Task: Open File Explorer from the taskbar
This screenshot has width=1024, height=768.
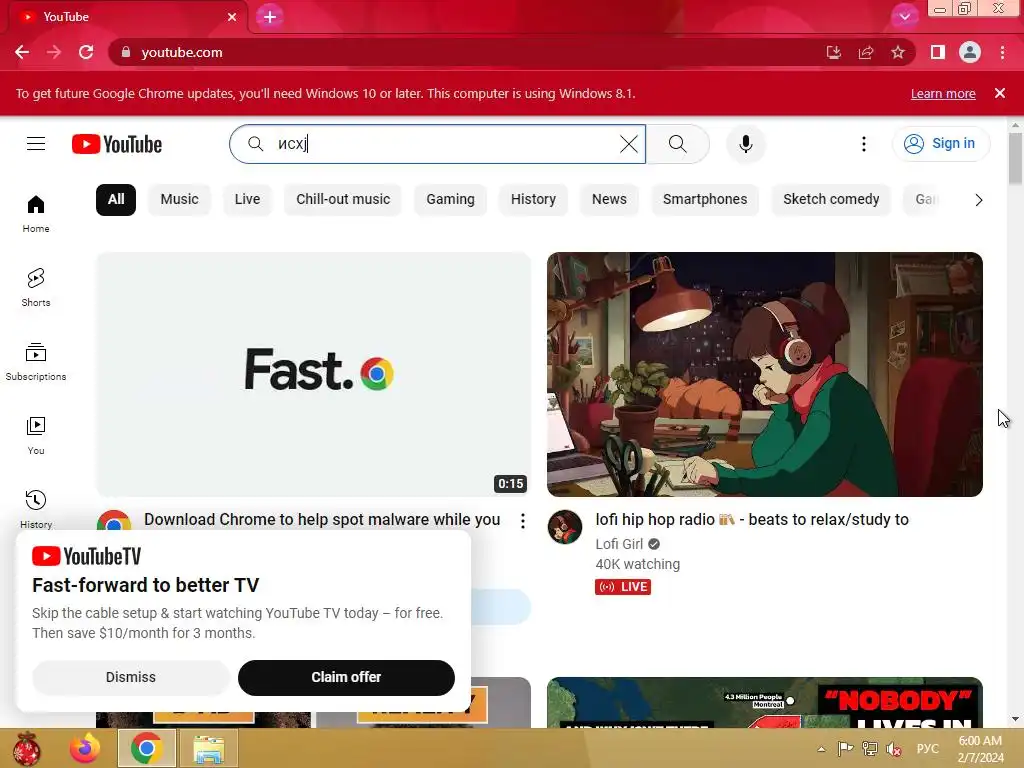Action: point(208,748)
